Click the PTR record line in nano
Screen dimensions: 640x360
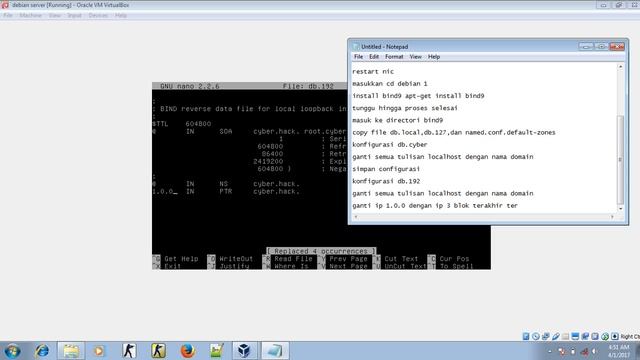pos(226,191)
